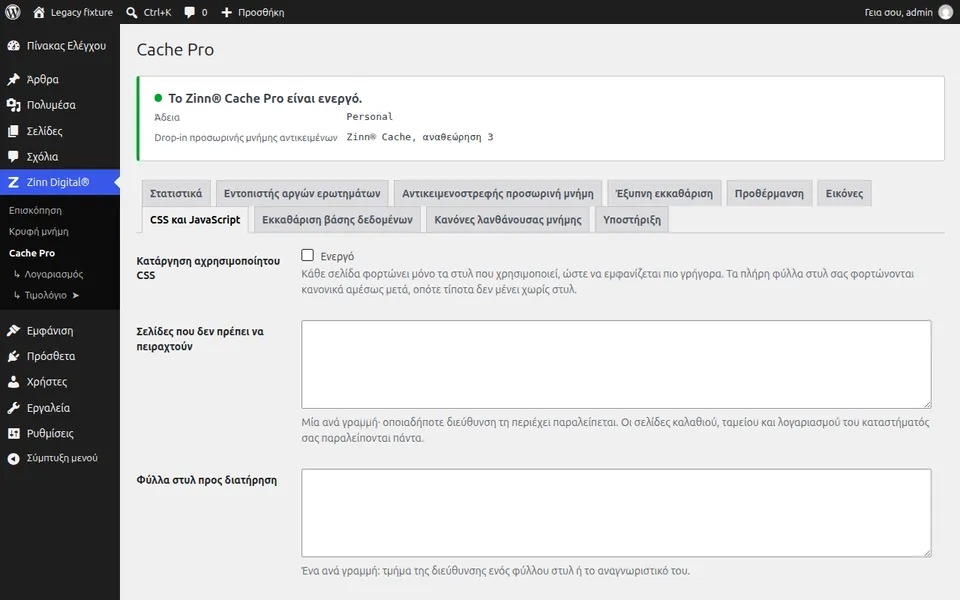Click the home icon beside Legacy fixture
Screen dimensions: 960x600
[x=39, y=12]
